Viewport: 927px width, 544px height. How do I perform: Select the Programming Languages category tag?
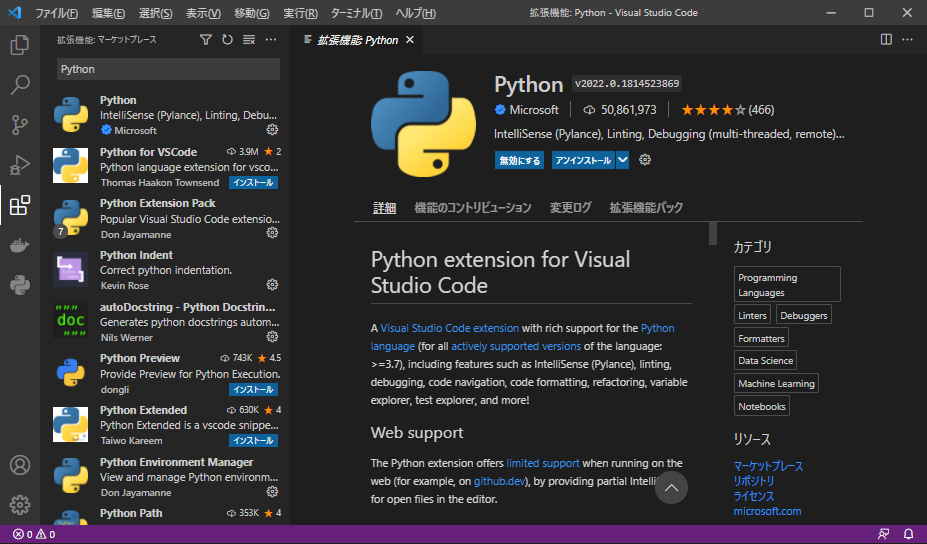pos(787,284)
